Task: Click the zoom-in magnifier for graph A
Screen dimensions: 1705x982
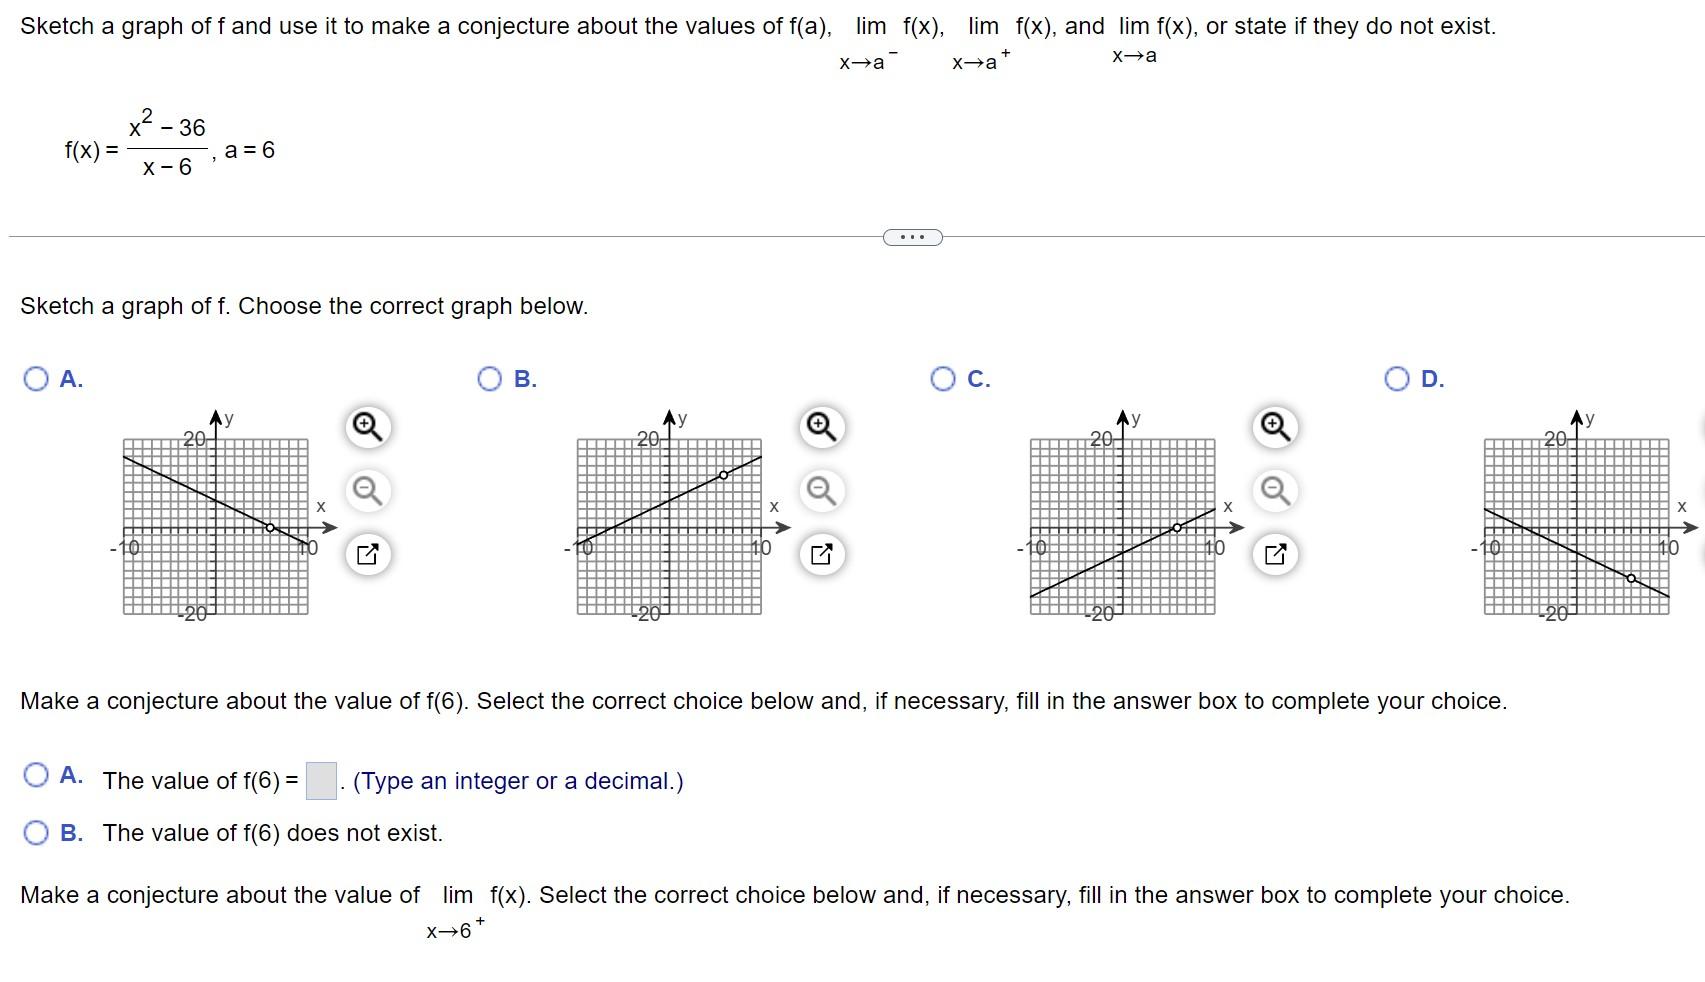Action: point(366,426)
